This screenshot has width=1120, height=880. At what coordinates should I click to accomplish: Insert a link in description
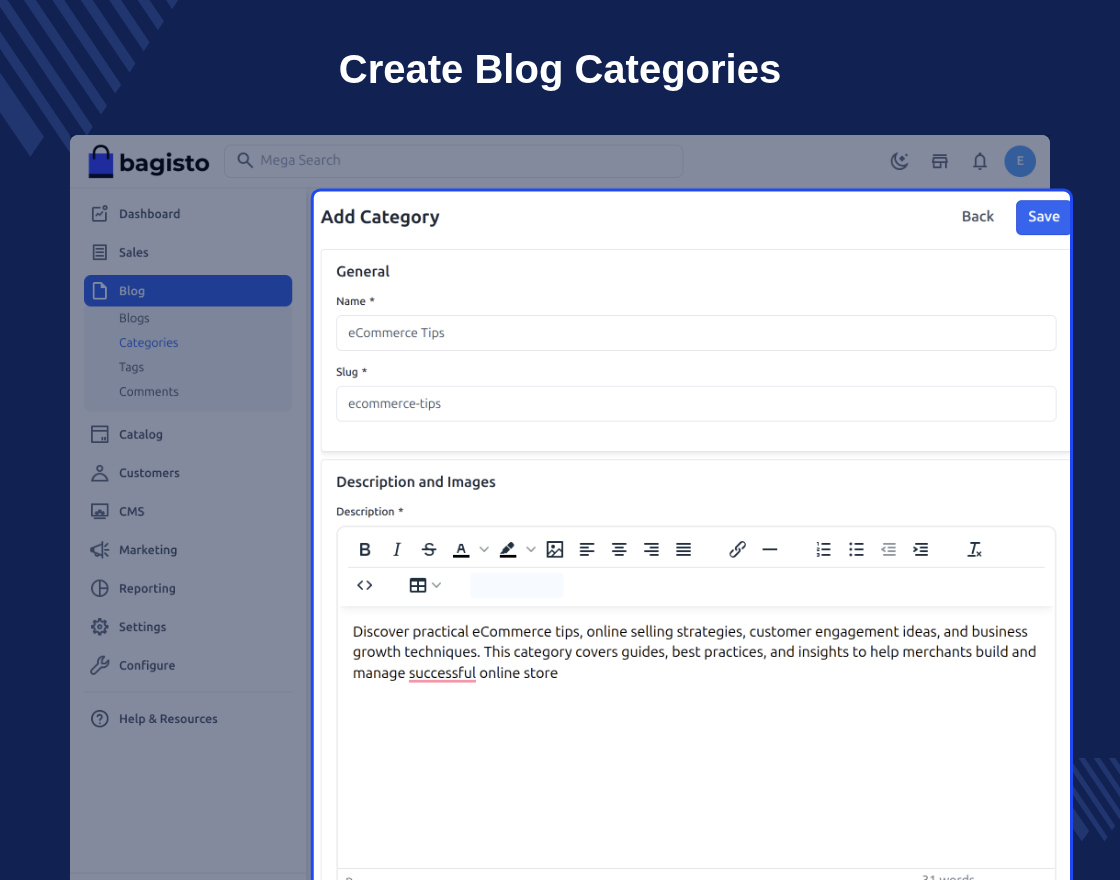(x=737, y=549)
